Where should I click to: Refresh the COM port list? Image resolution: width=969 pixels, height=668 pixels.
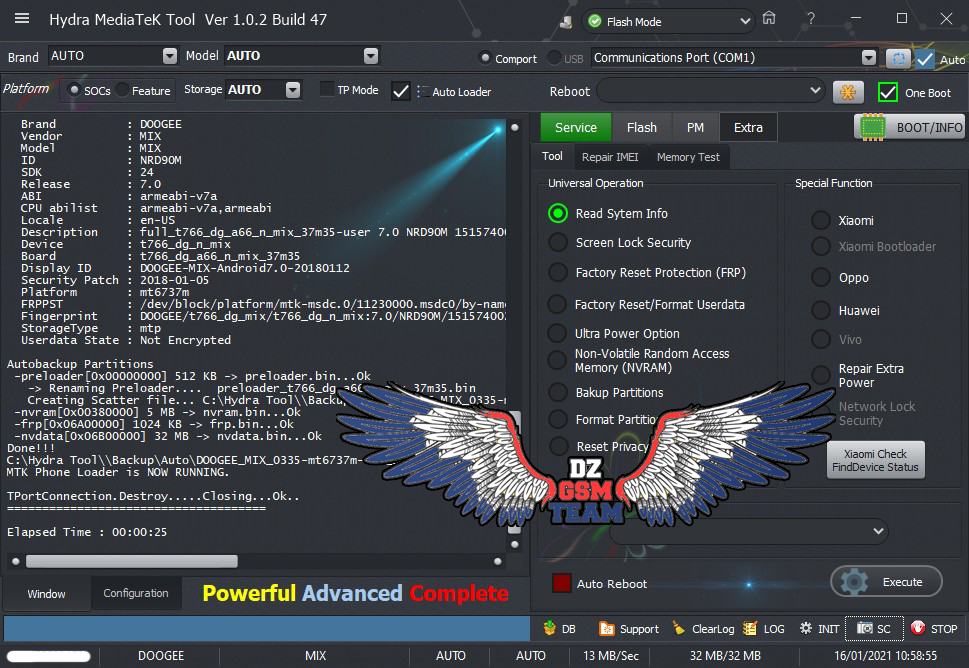pos(897,58)
